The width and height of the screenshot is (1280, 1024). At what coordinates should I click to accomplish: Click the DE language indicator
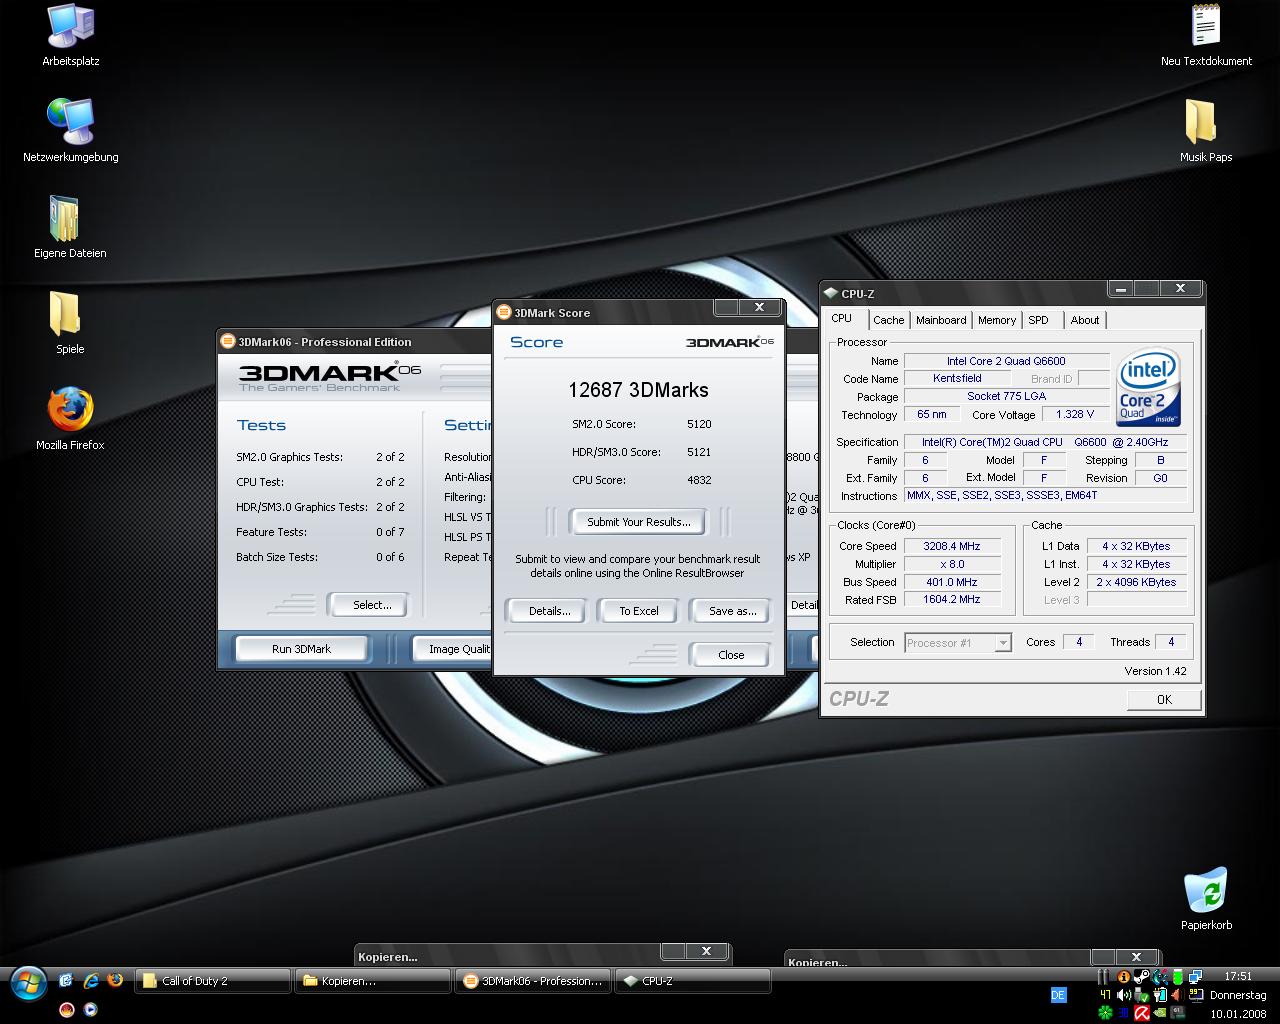(1059, 995)
